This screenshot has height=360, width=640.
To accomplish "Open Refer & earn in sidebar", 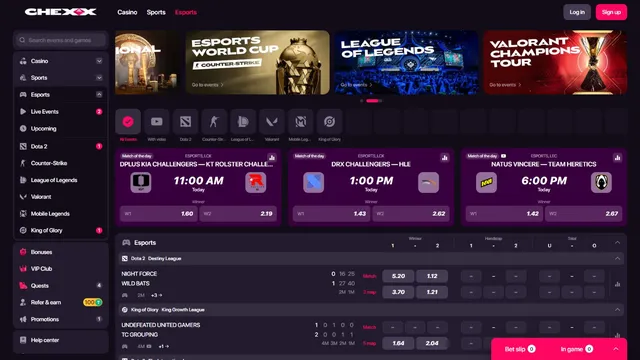I will 61,302.
